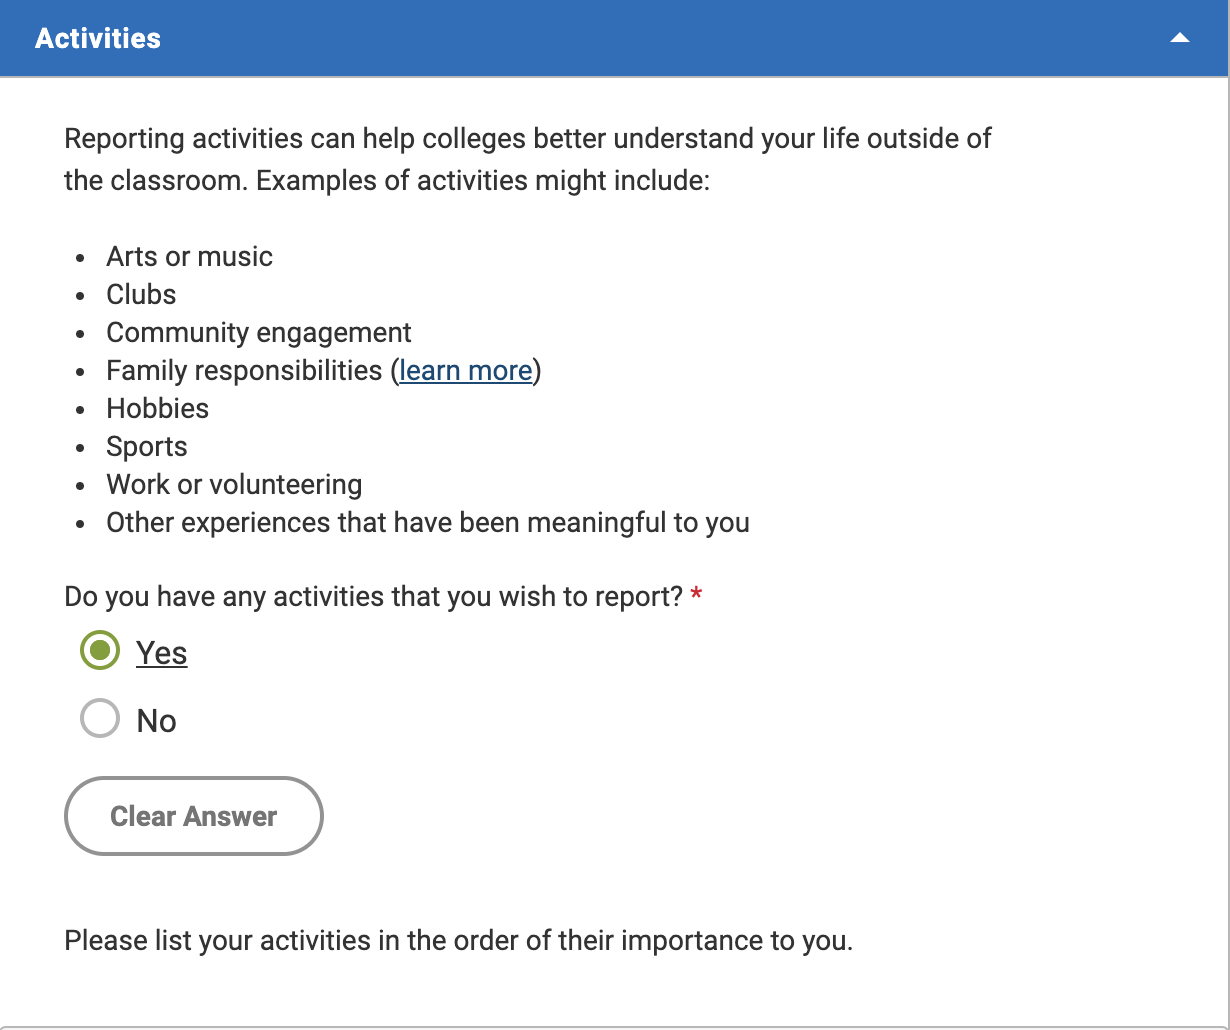Click the Other experiences meaningful to you item
Screen dimensions: 1230x1030
click(x=428, y=522)
